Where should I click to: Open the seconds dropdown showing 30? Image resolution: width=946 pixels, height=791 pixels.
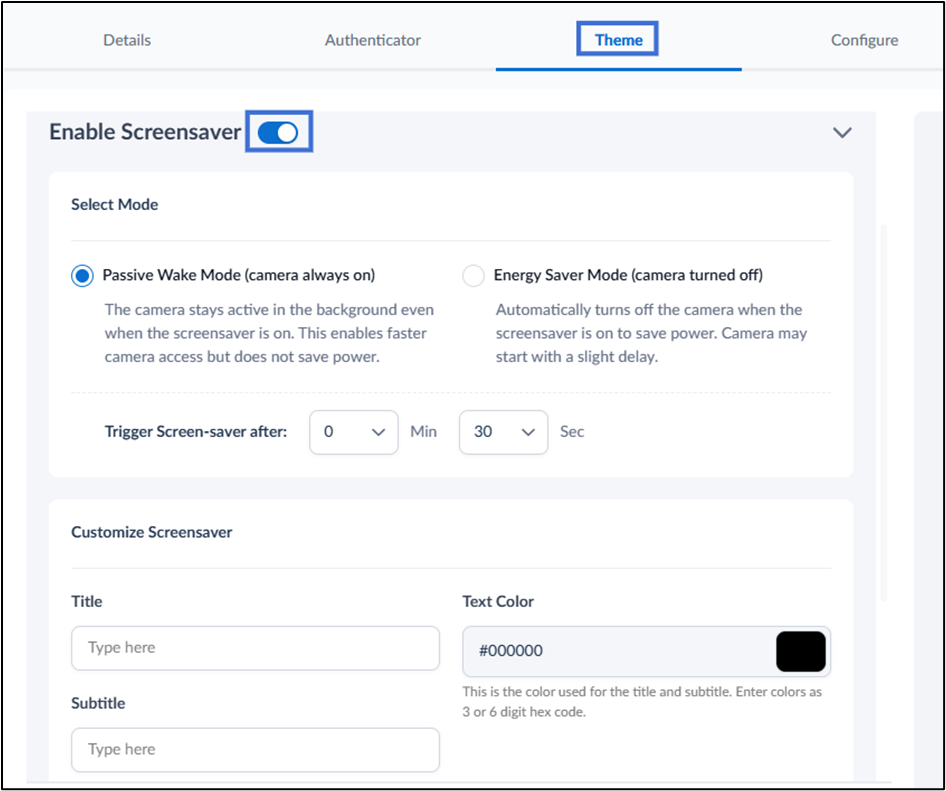pos(503,432)
